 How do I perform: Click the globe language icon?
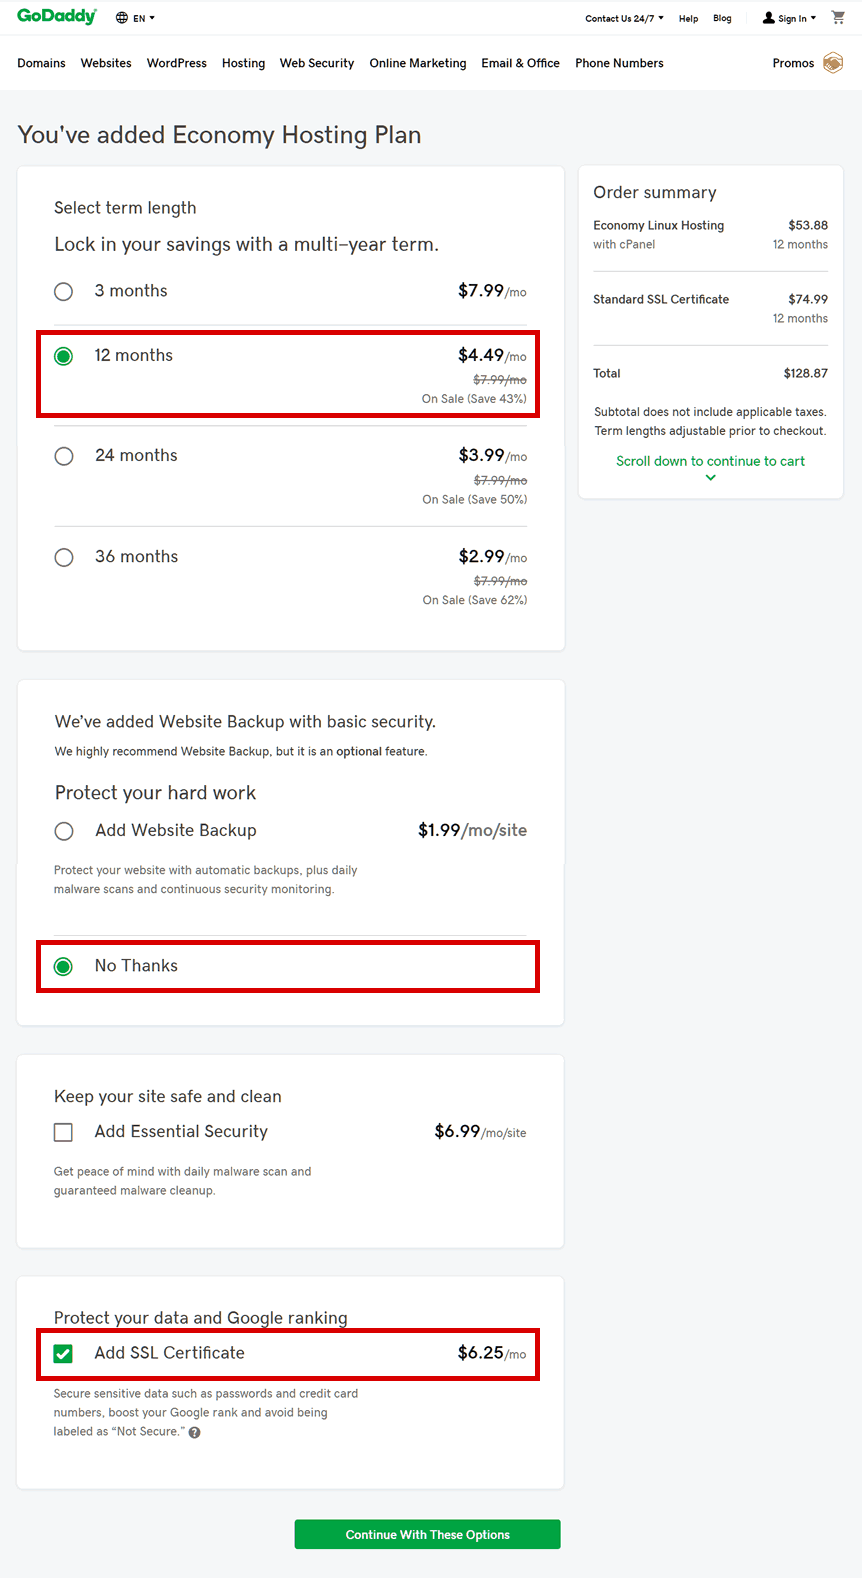[122, 18]
